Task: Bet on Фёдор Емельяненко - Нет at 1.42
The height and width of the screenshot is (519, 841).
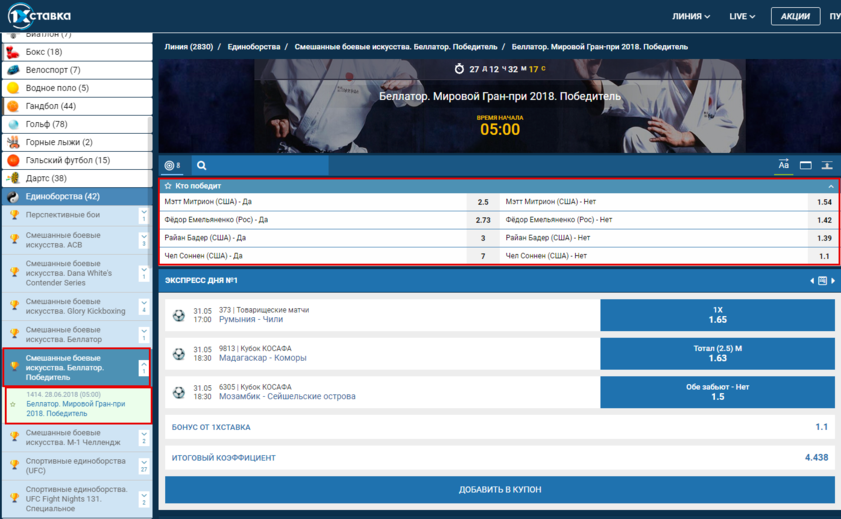Action: click(823, 220)
